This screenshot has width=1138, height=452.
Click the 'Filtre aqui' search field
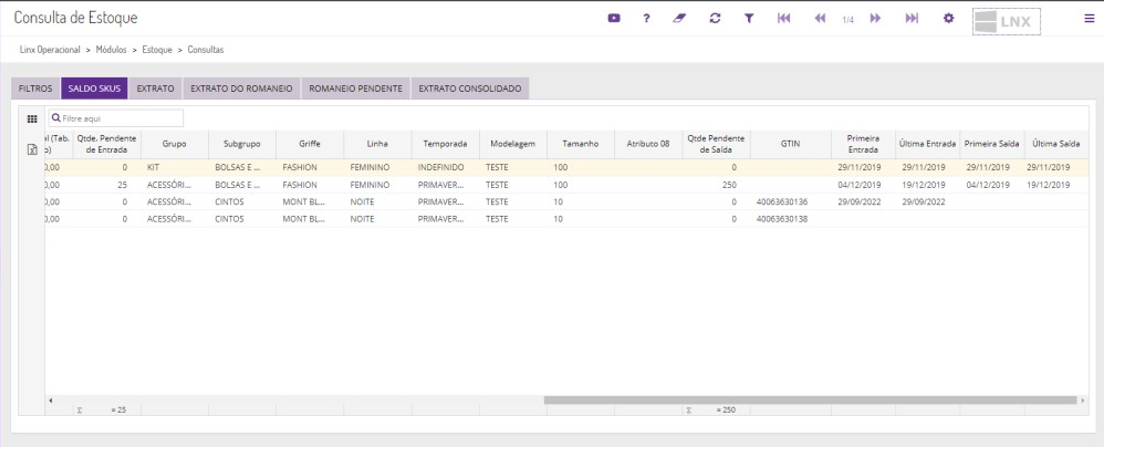(121, 118)
